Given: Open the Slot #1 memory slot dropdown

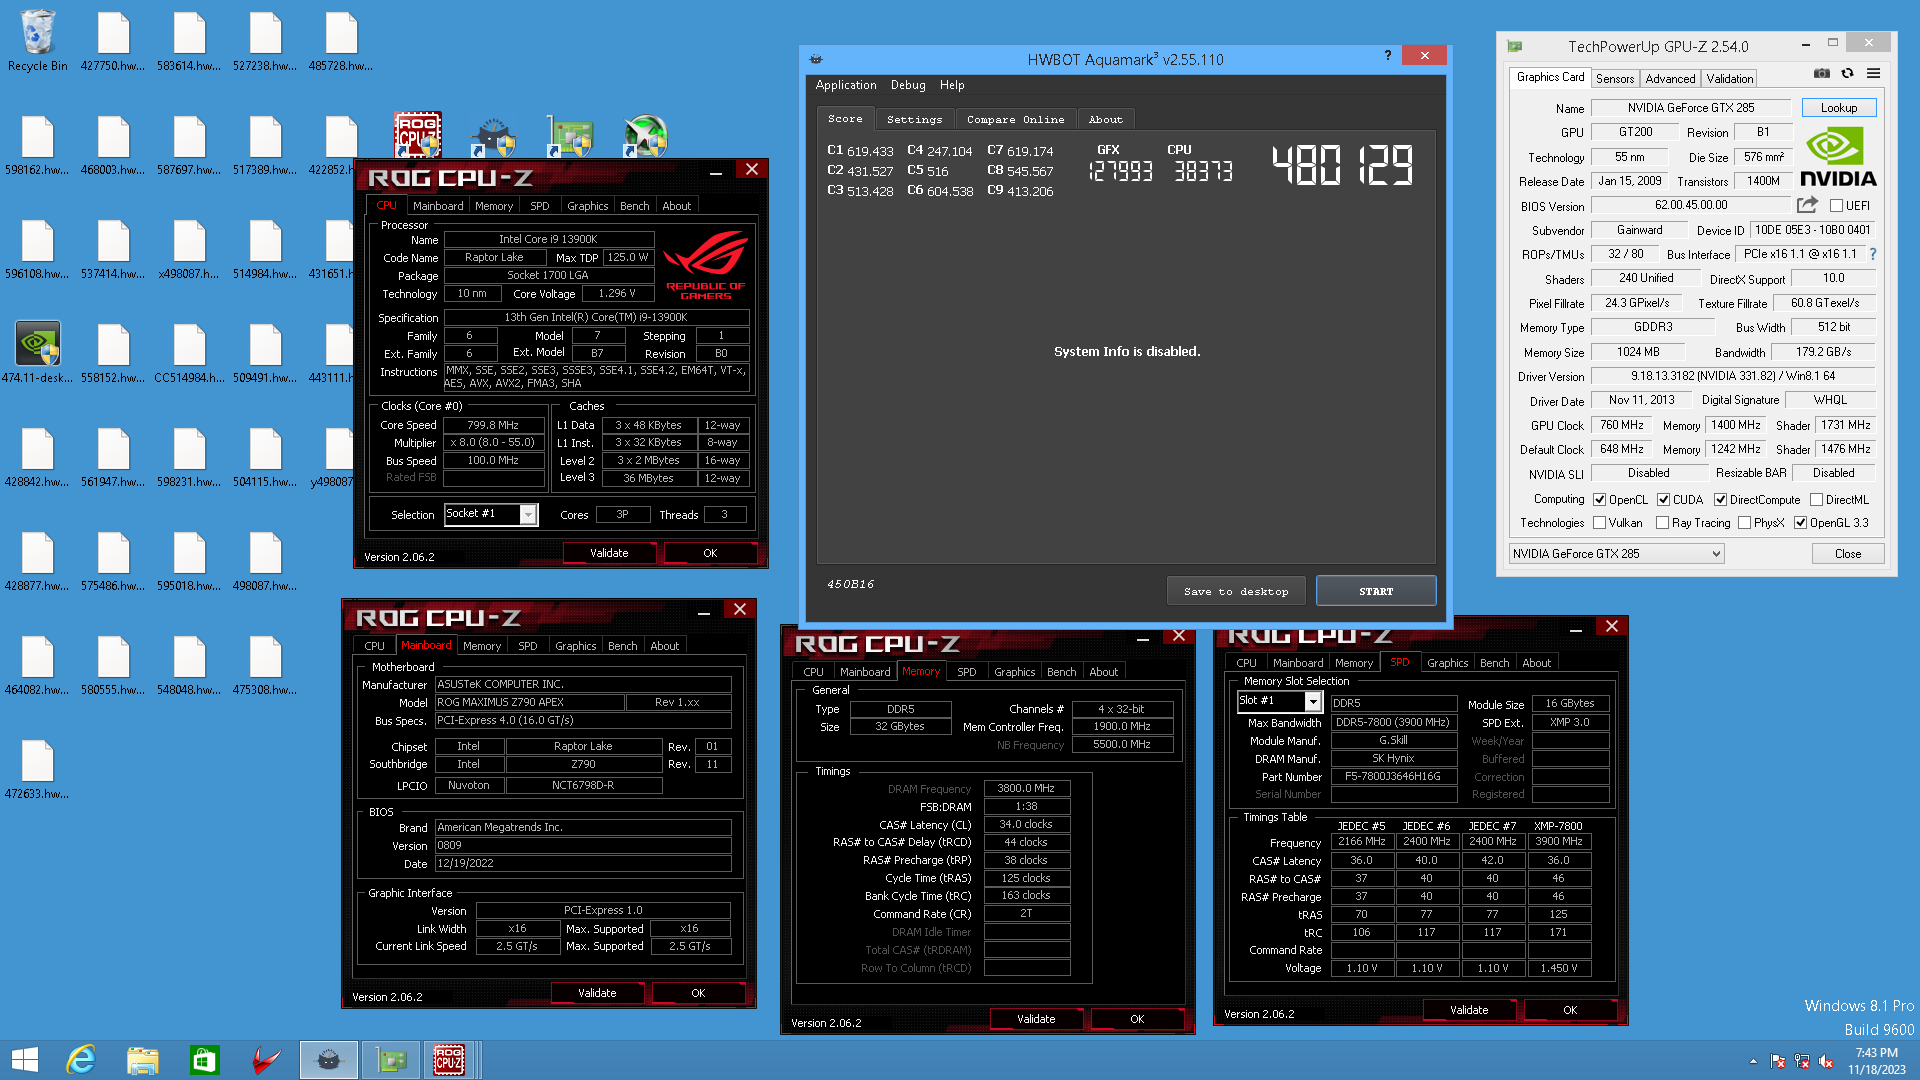Looking at the screenshot, I should point(1279,702).
